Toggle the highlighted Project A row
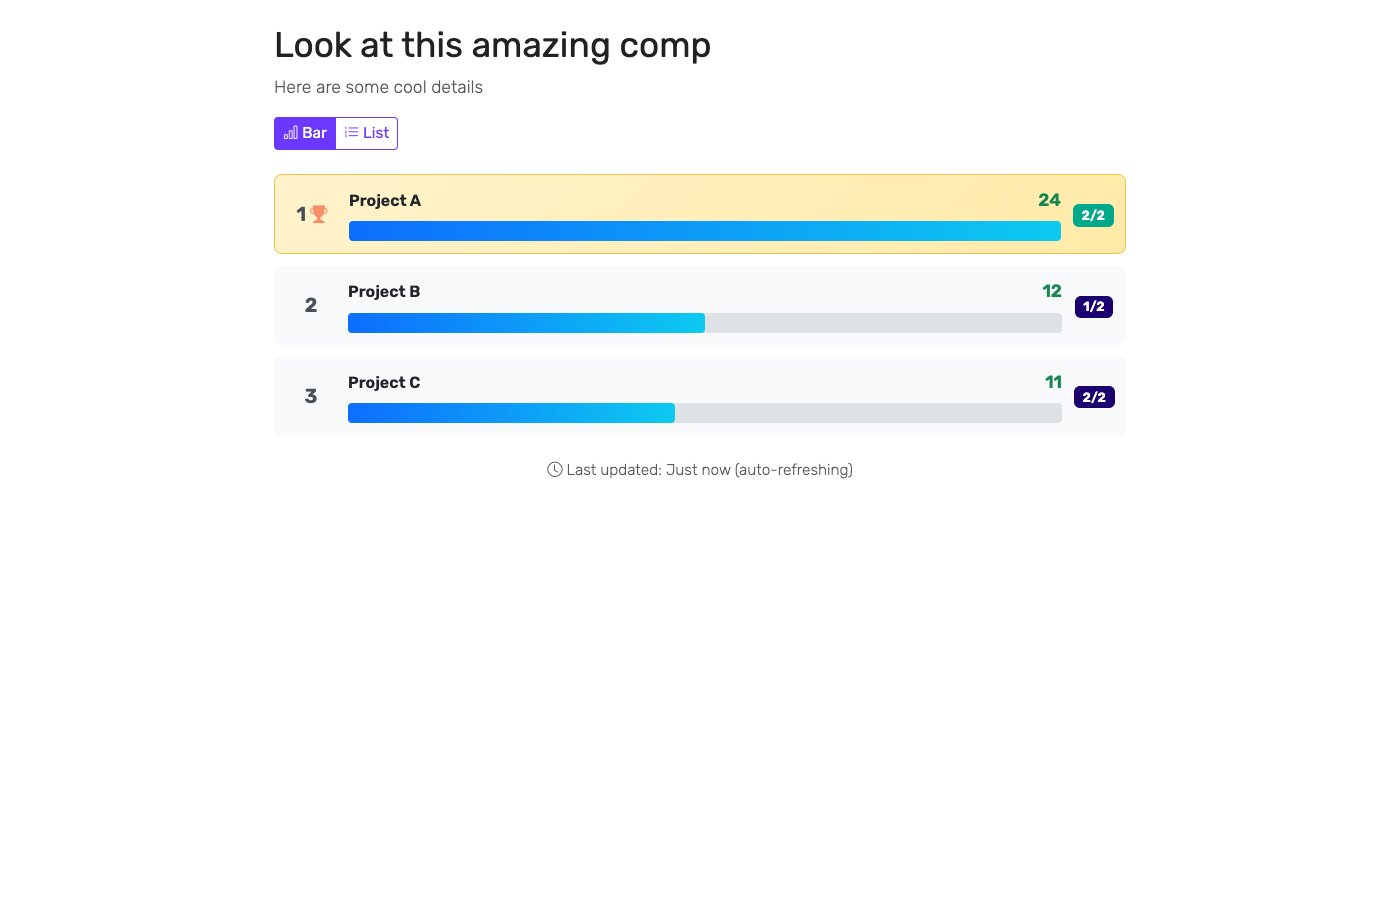Viewport: 1400px width, 900px height. pyautogui.click(x=700, y=214)
